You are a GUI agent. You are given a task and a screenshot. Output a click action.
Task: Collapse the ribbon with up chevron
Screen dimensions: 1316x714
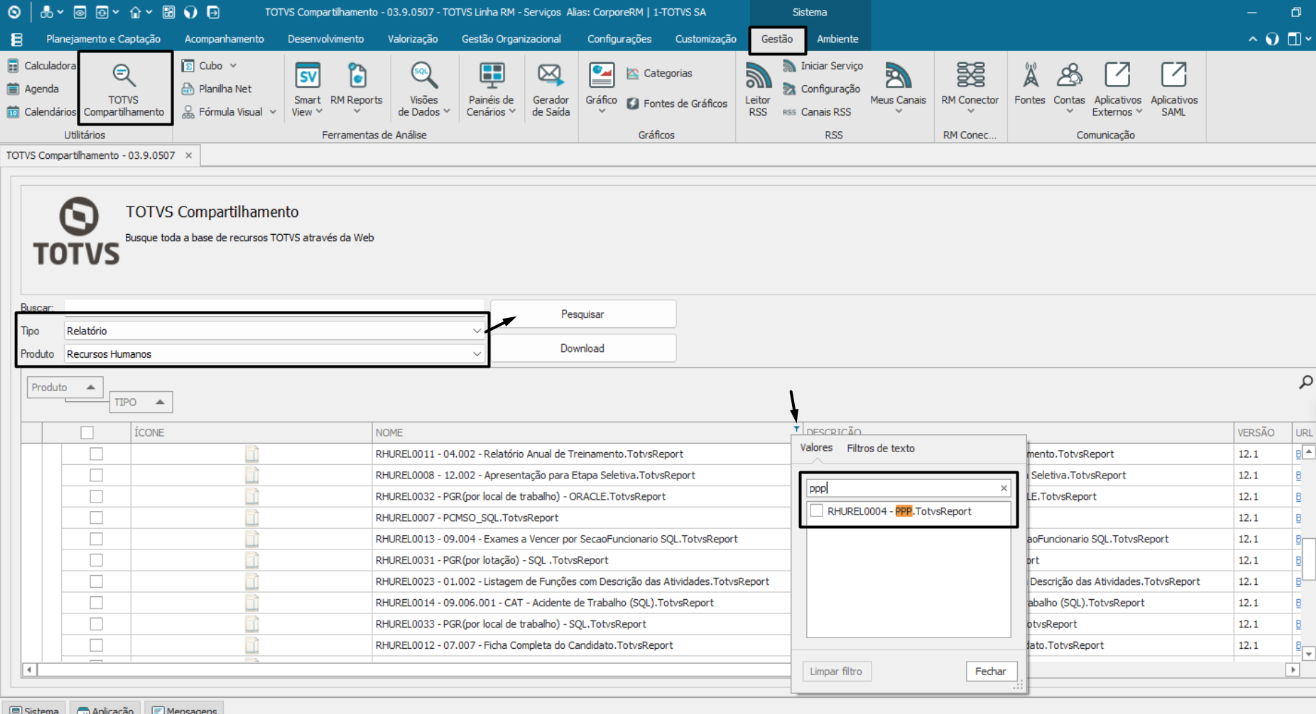coord(1254,39)
